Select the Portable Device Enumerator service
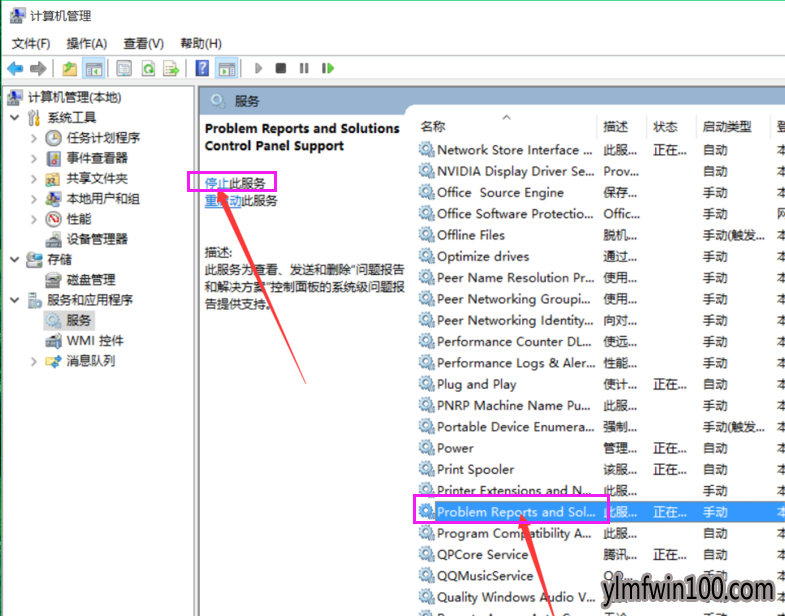The width and height of the screenshot is (785, 616). [x=515, y=427]
